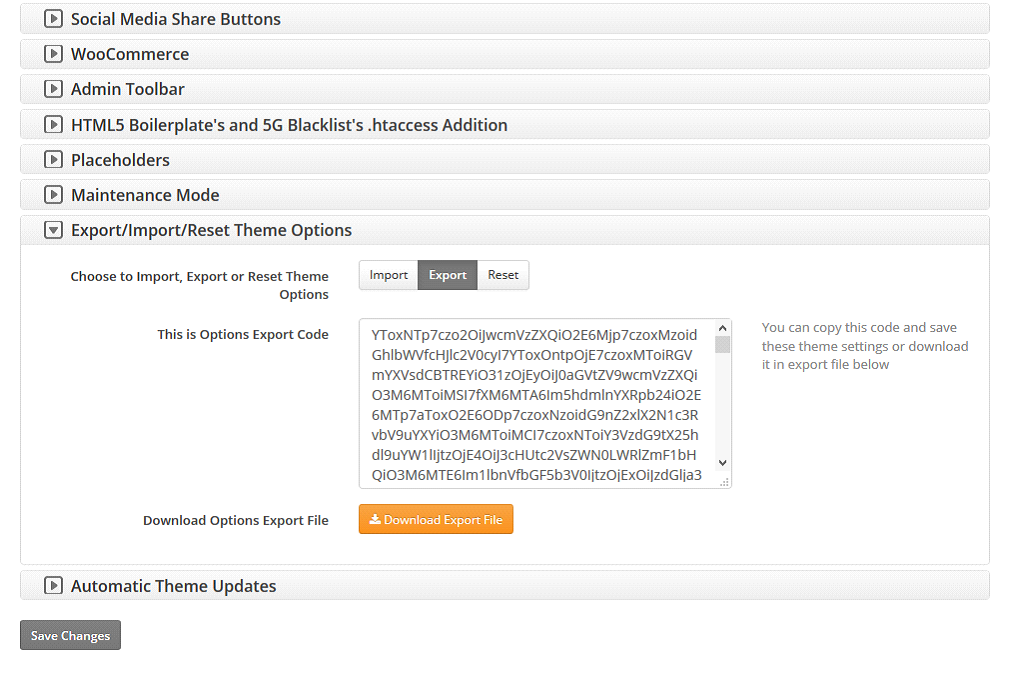Screen dimensions: 1015x682
Task: Click the export code scrollbar's down arrow
Action: [722, 463]
